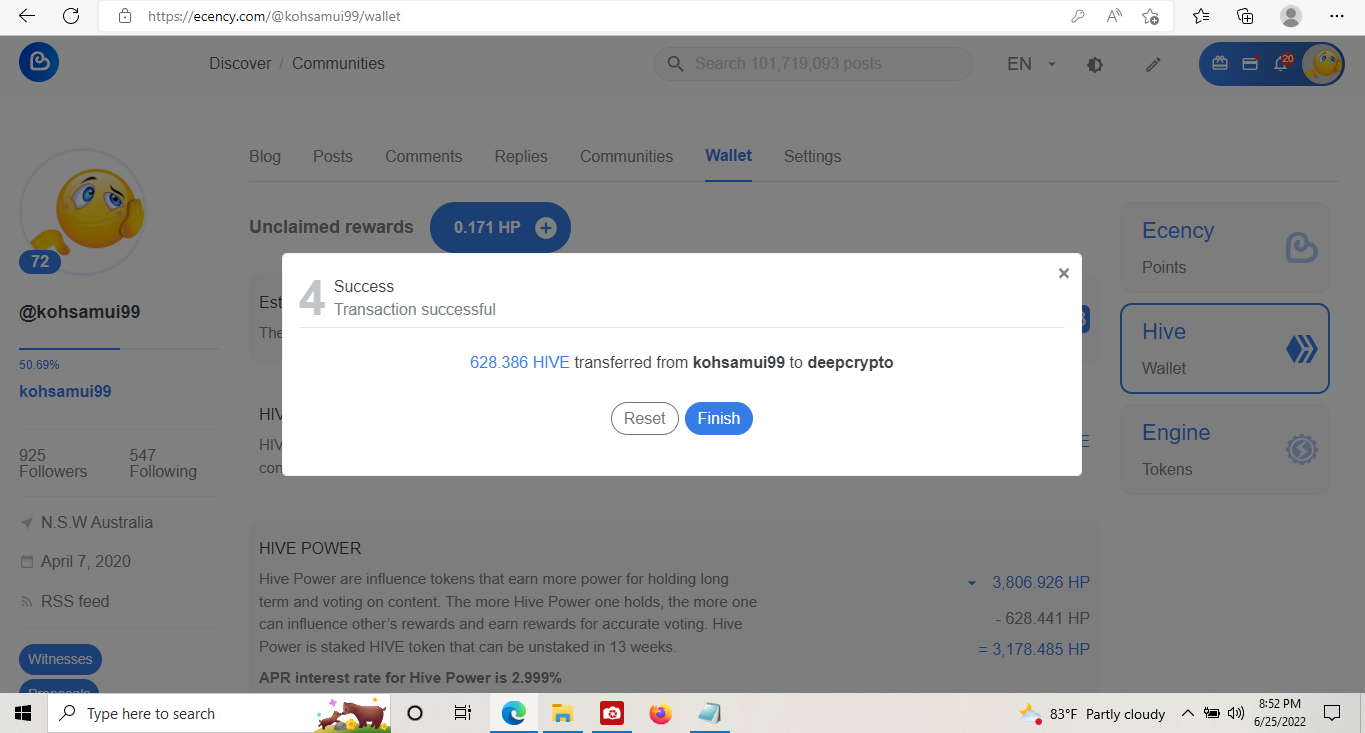Open browser Favorites list icon
The image size is (1365, 733).
pos(1201,16)
